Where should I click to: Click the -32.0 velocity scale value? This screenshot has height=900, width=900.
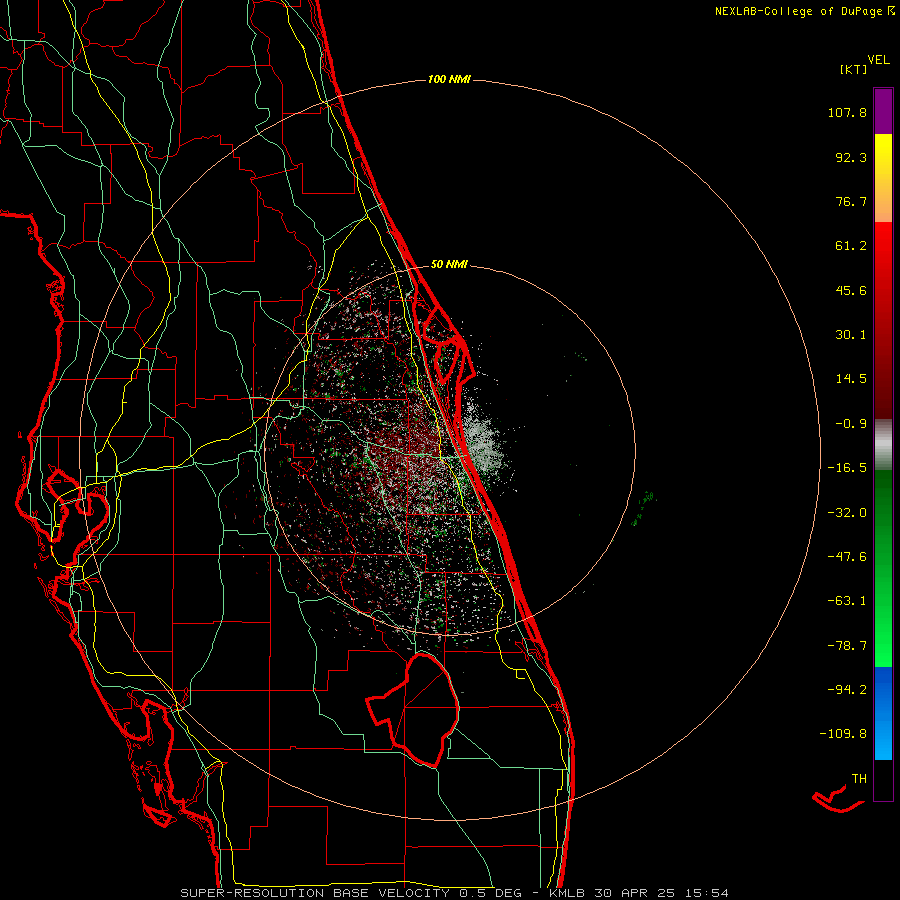847,513
